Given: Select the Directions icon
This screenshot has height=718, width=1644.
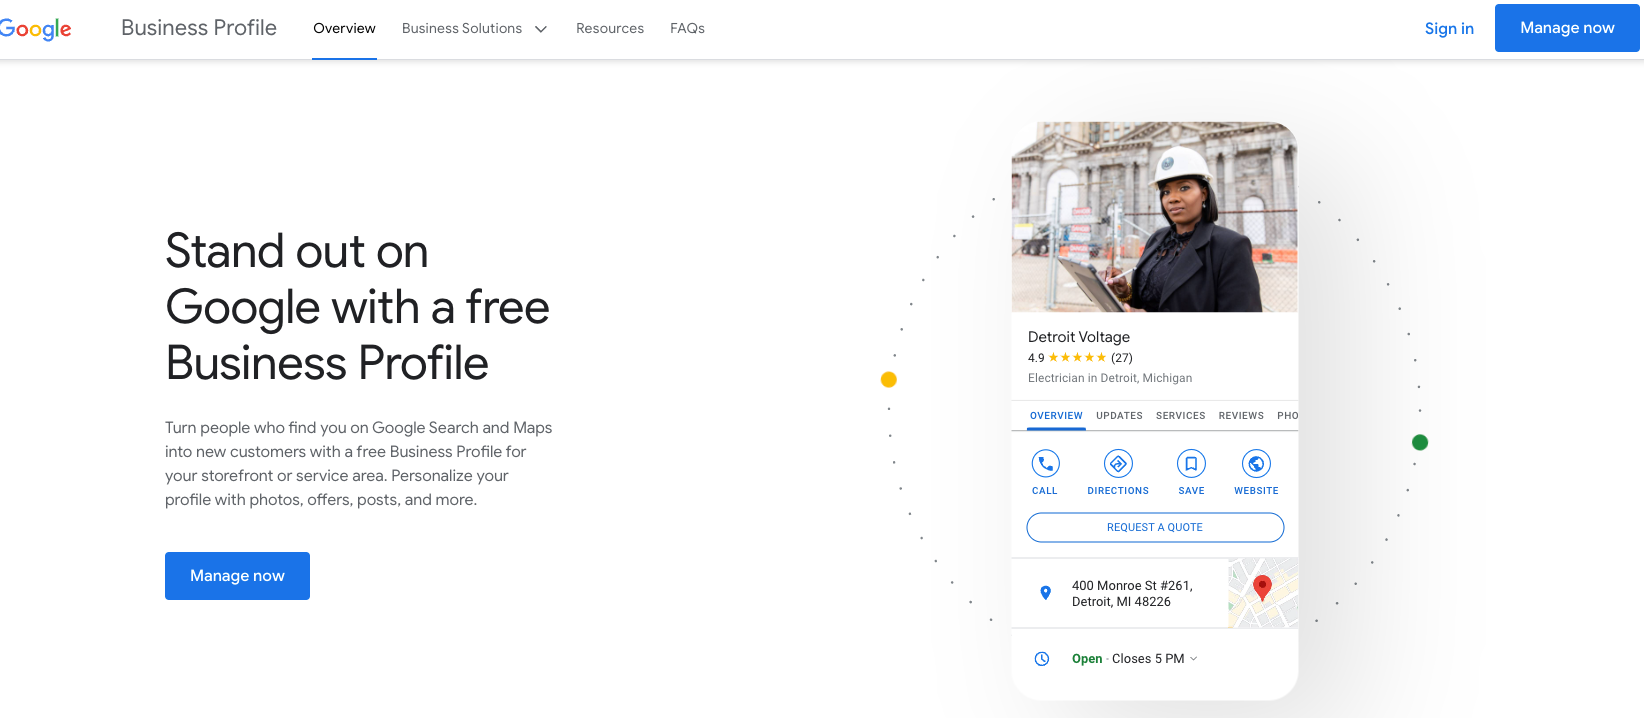Looking at the screenshot, I should tap(1118, 464).
